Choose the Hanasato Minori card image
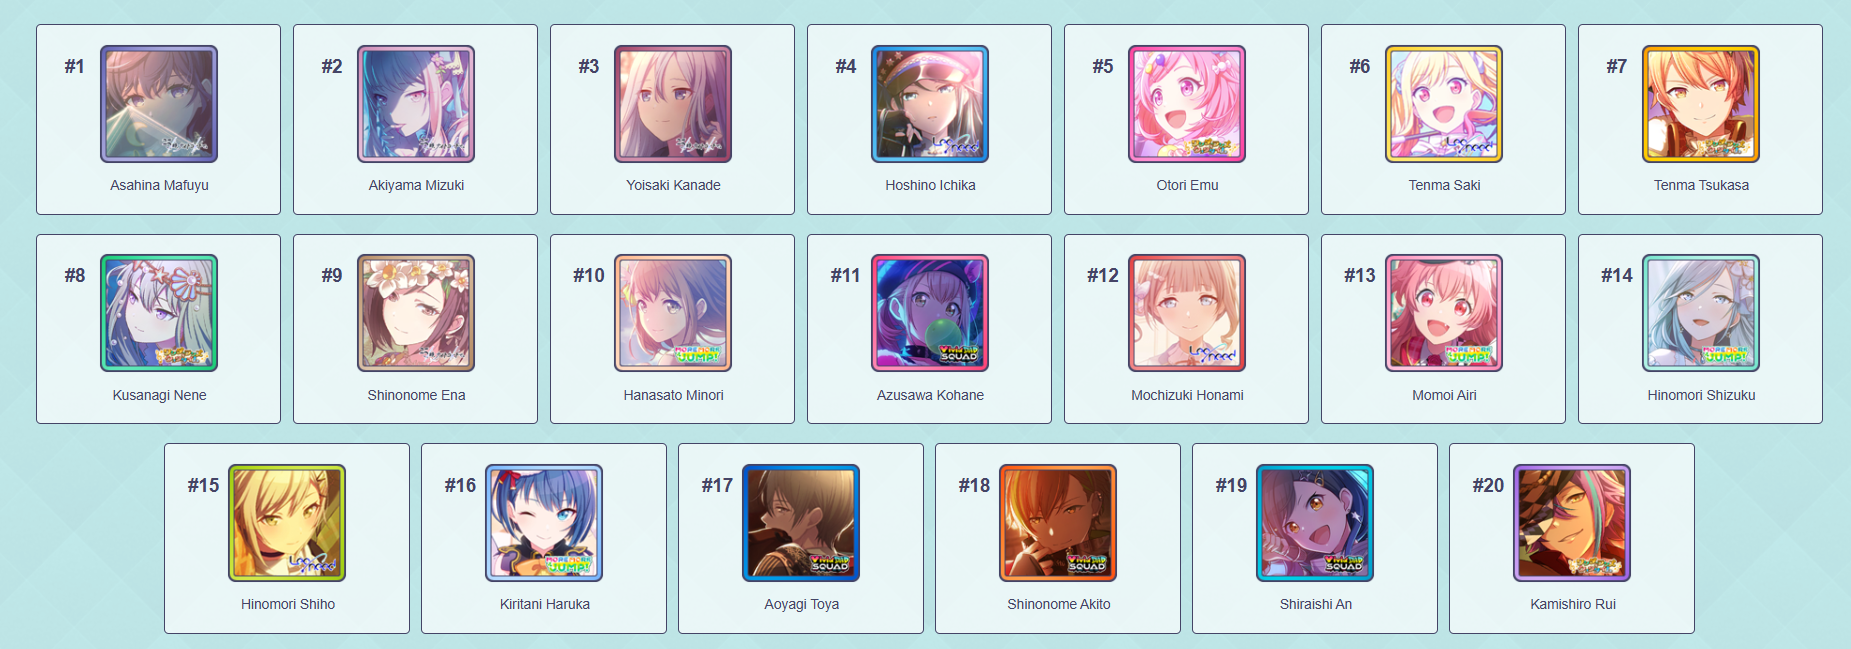The height and width of the screenshot is (649, 1851). (673, 313)
